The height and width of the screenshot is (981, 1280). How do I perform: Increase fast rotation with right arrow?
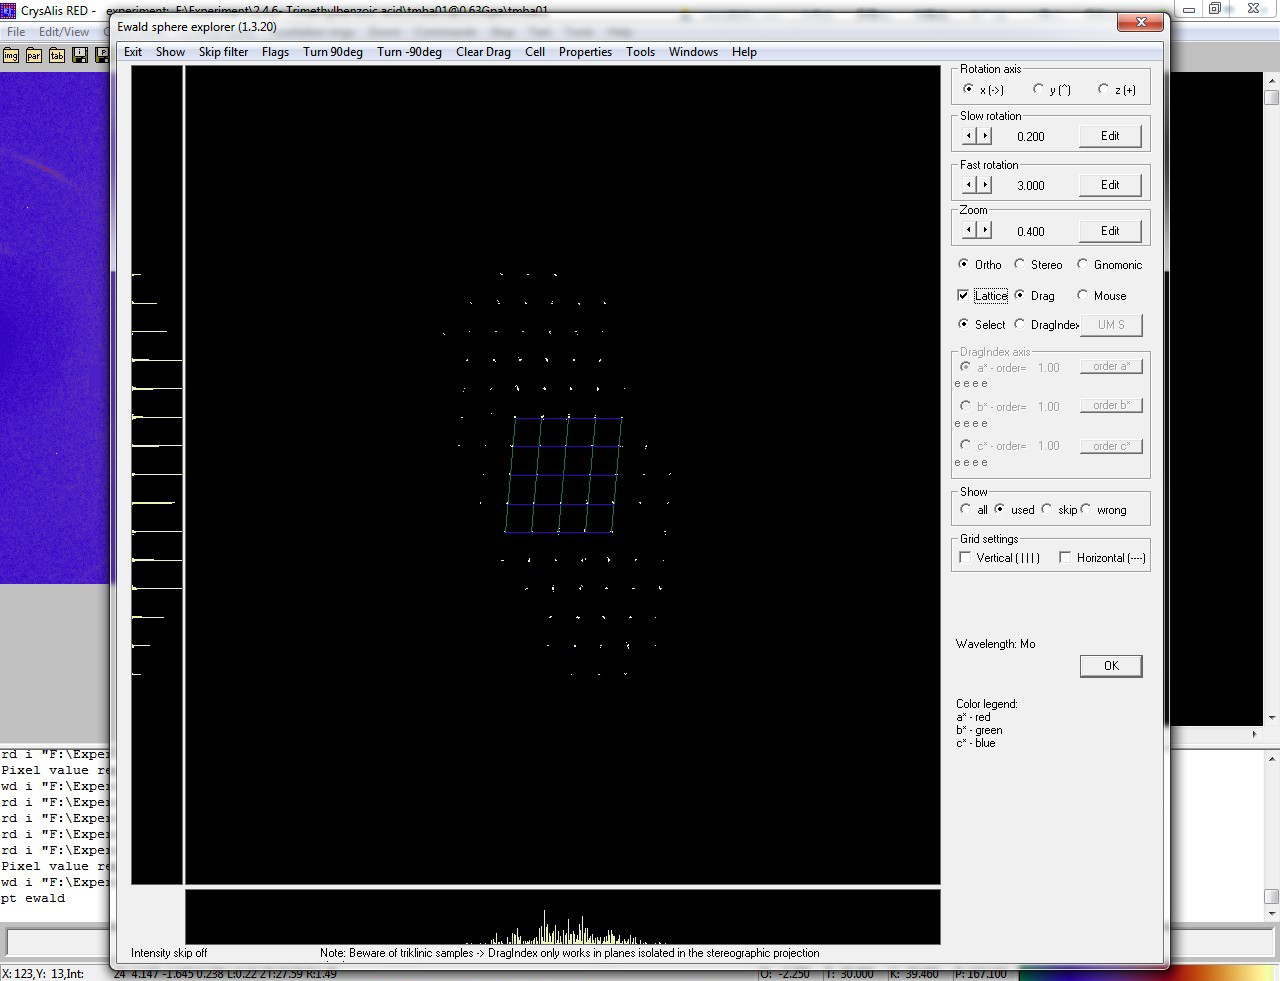coord(985,185)
